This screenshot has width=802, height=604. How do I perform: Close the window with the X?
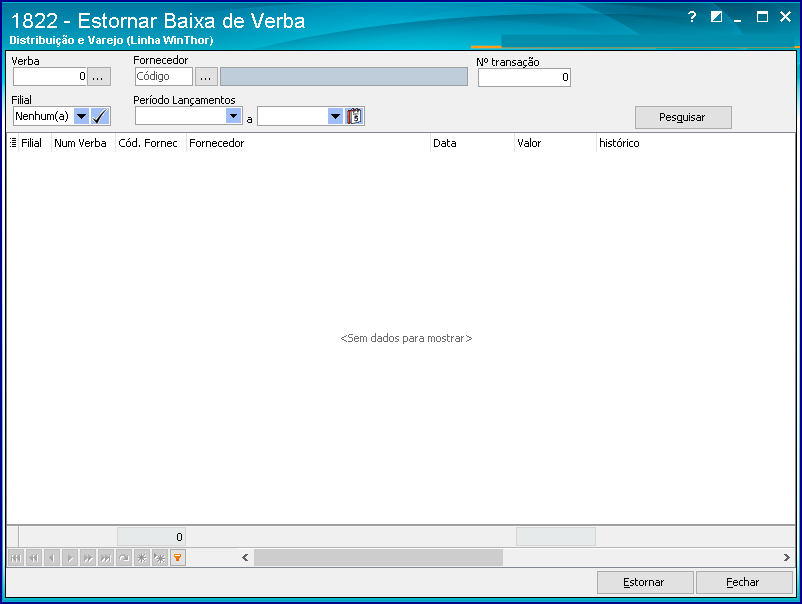point(786,17)
